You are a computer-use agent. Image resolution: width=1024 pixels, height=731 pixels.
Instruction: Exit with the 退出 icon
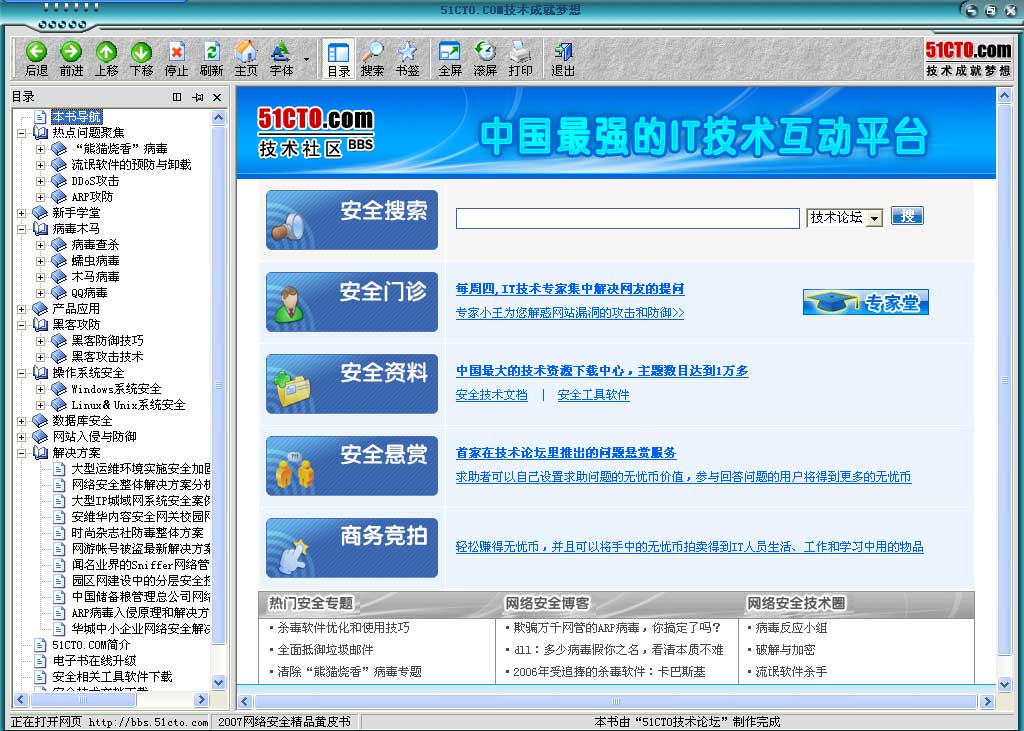(x=563, y=52)
